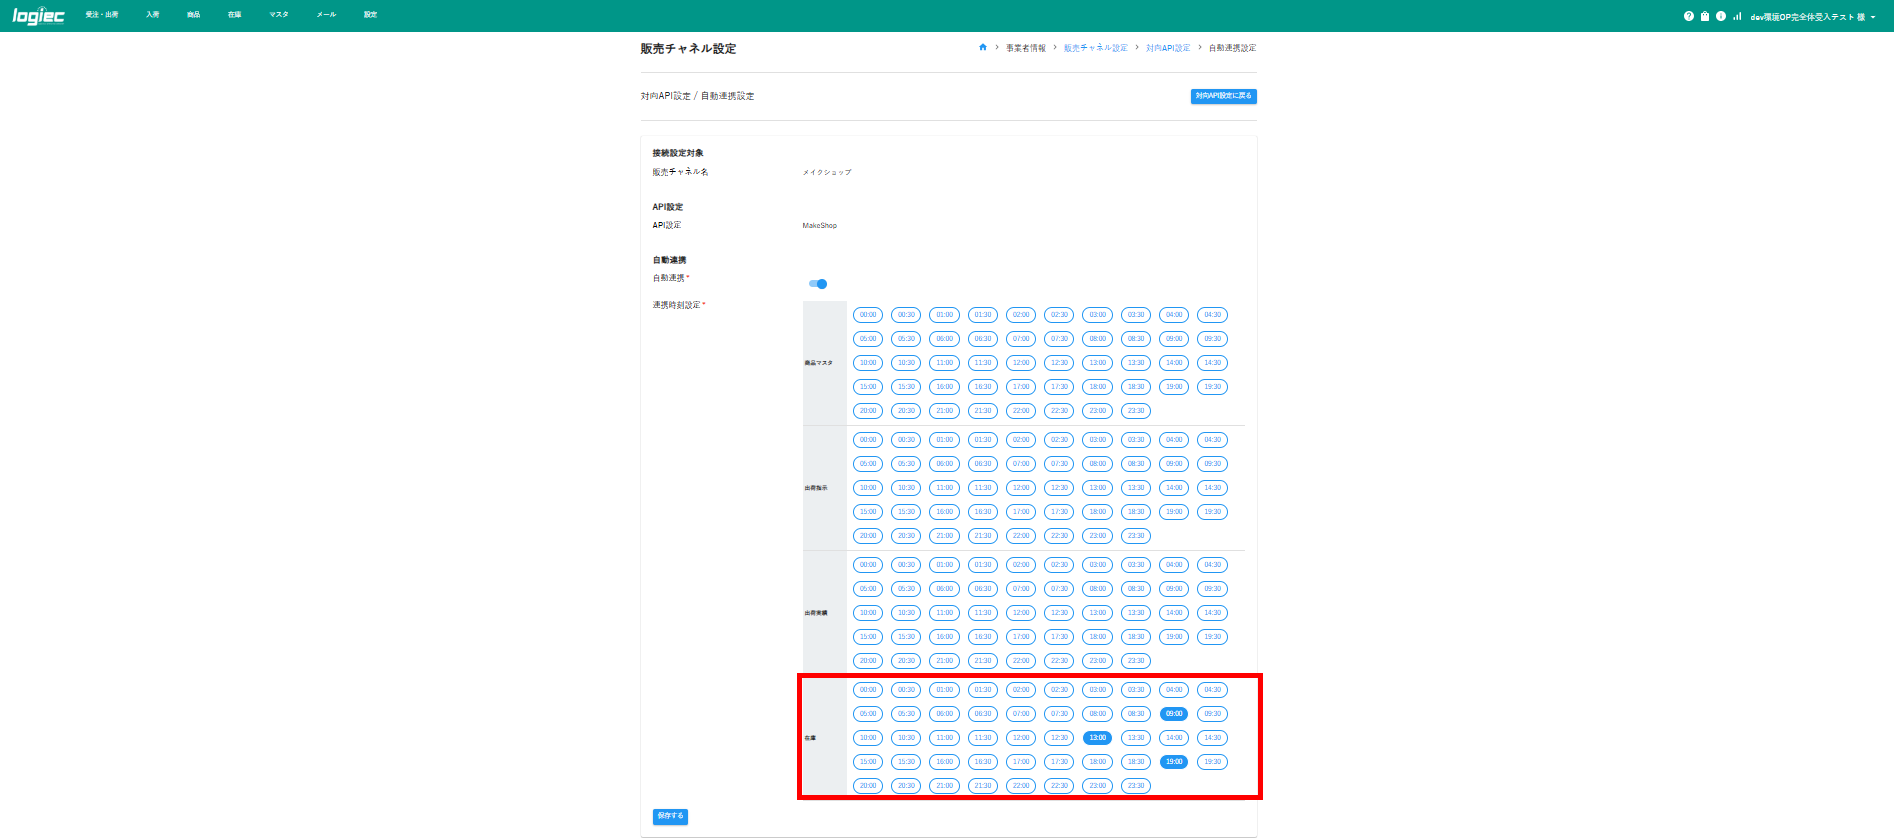Deselect the 19:00 chip in 在庫 row
1894x838 pixels.
(x=1174, y=762)
